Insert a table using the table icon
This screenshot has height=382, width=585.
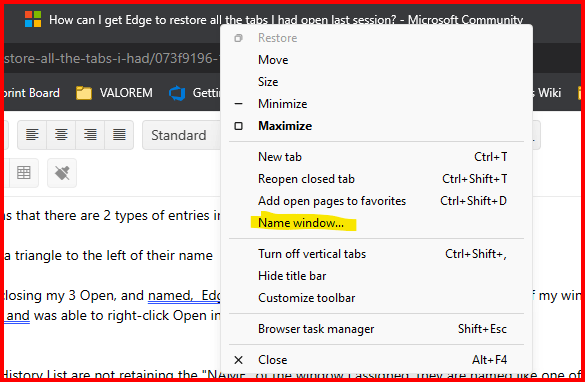point(24,173)
